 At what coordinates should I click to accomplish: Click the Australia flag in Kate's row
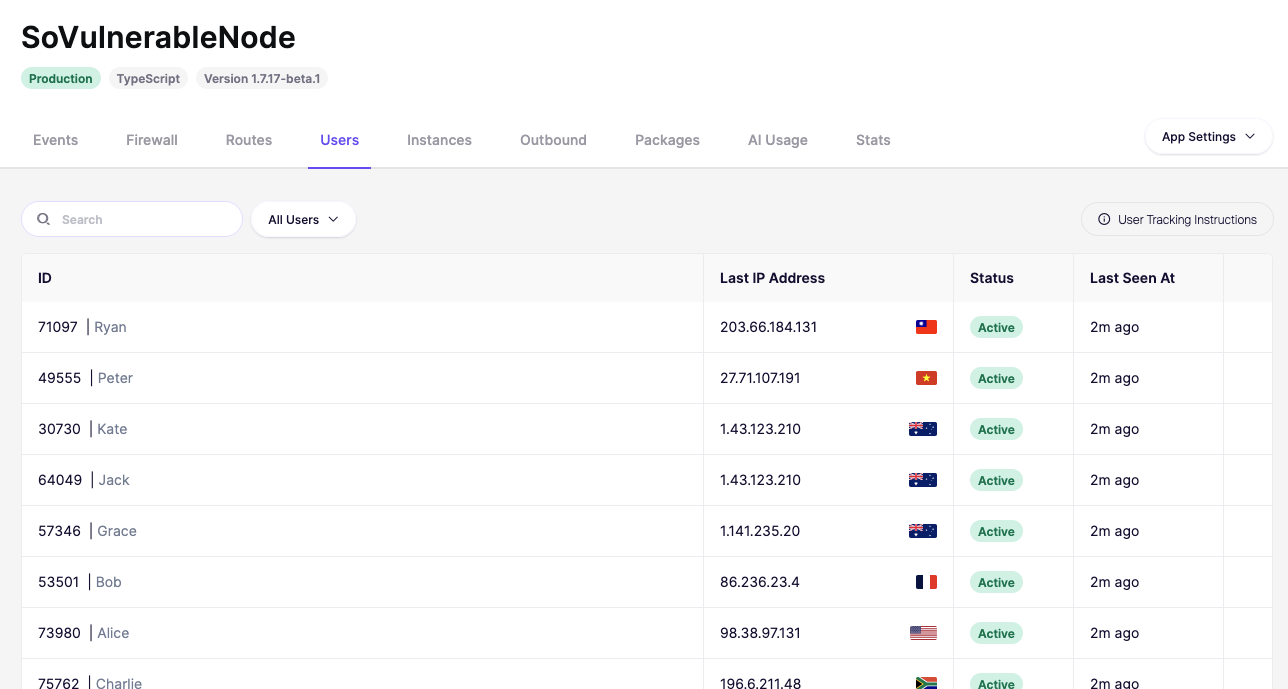922,429
